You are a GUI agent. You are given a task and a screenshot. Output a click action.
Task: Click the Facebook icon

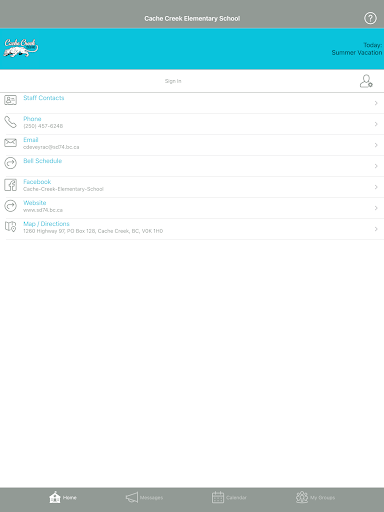click(x=10, y=185)
